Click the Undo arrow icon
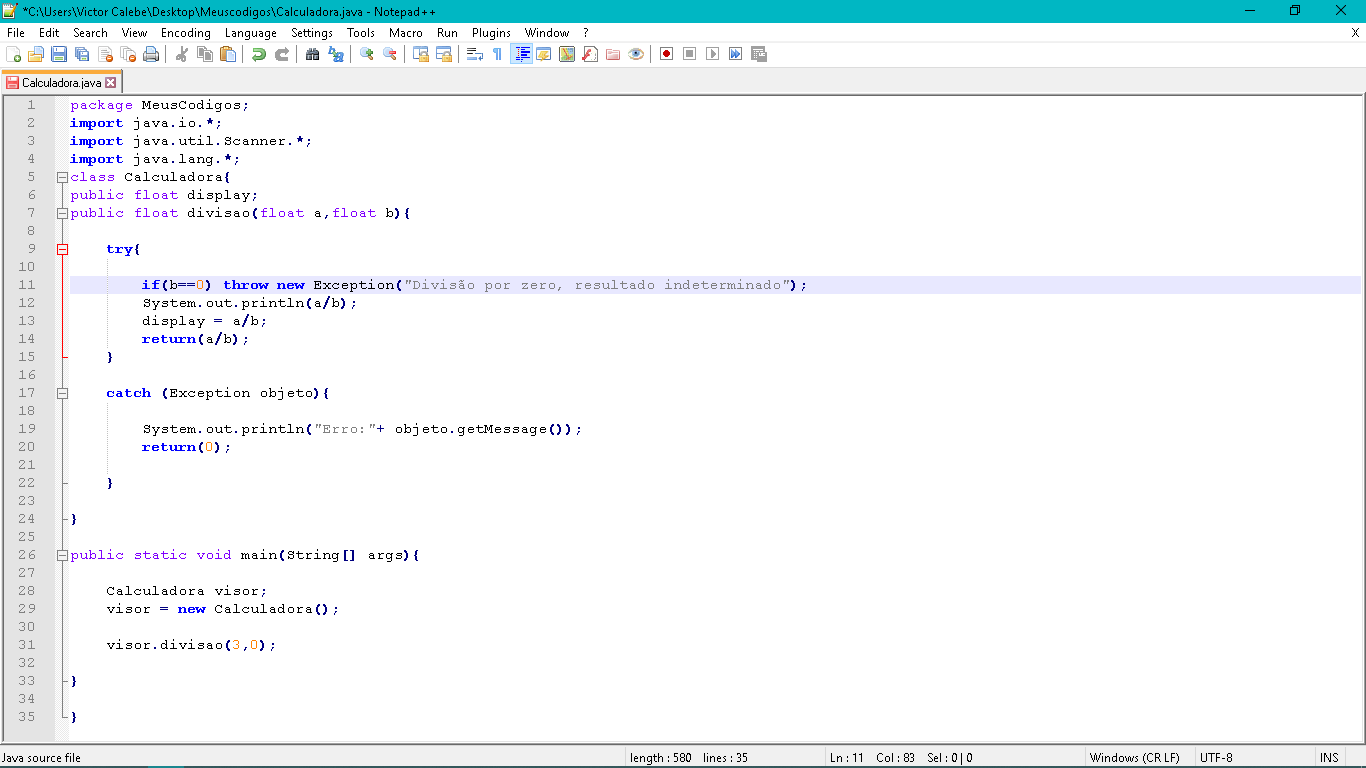The image size is (1366, 768). [258, 54]
